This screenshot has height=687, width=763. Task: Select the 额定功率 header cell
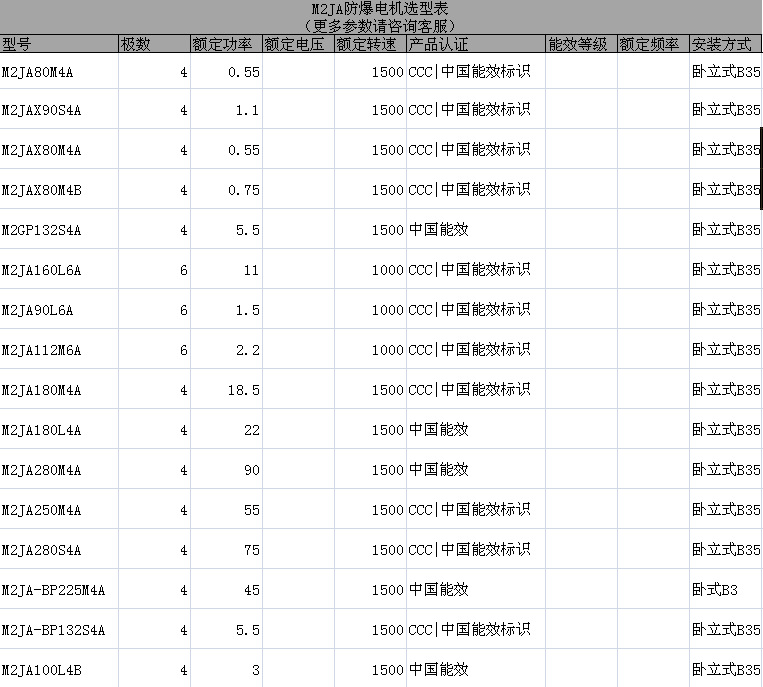click(226, 45)
